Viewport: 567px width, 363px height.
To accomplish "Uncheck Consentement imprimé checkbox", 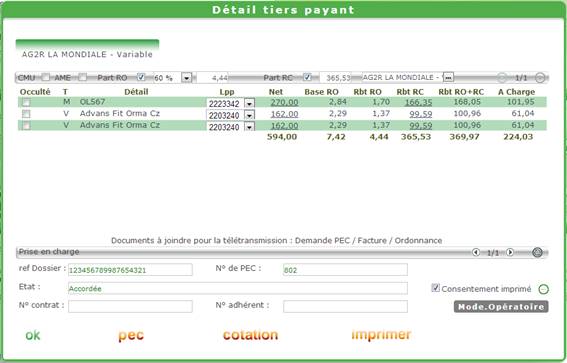I will (x=435, y=288).
